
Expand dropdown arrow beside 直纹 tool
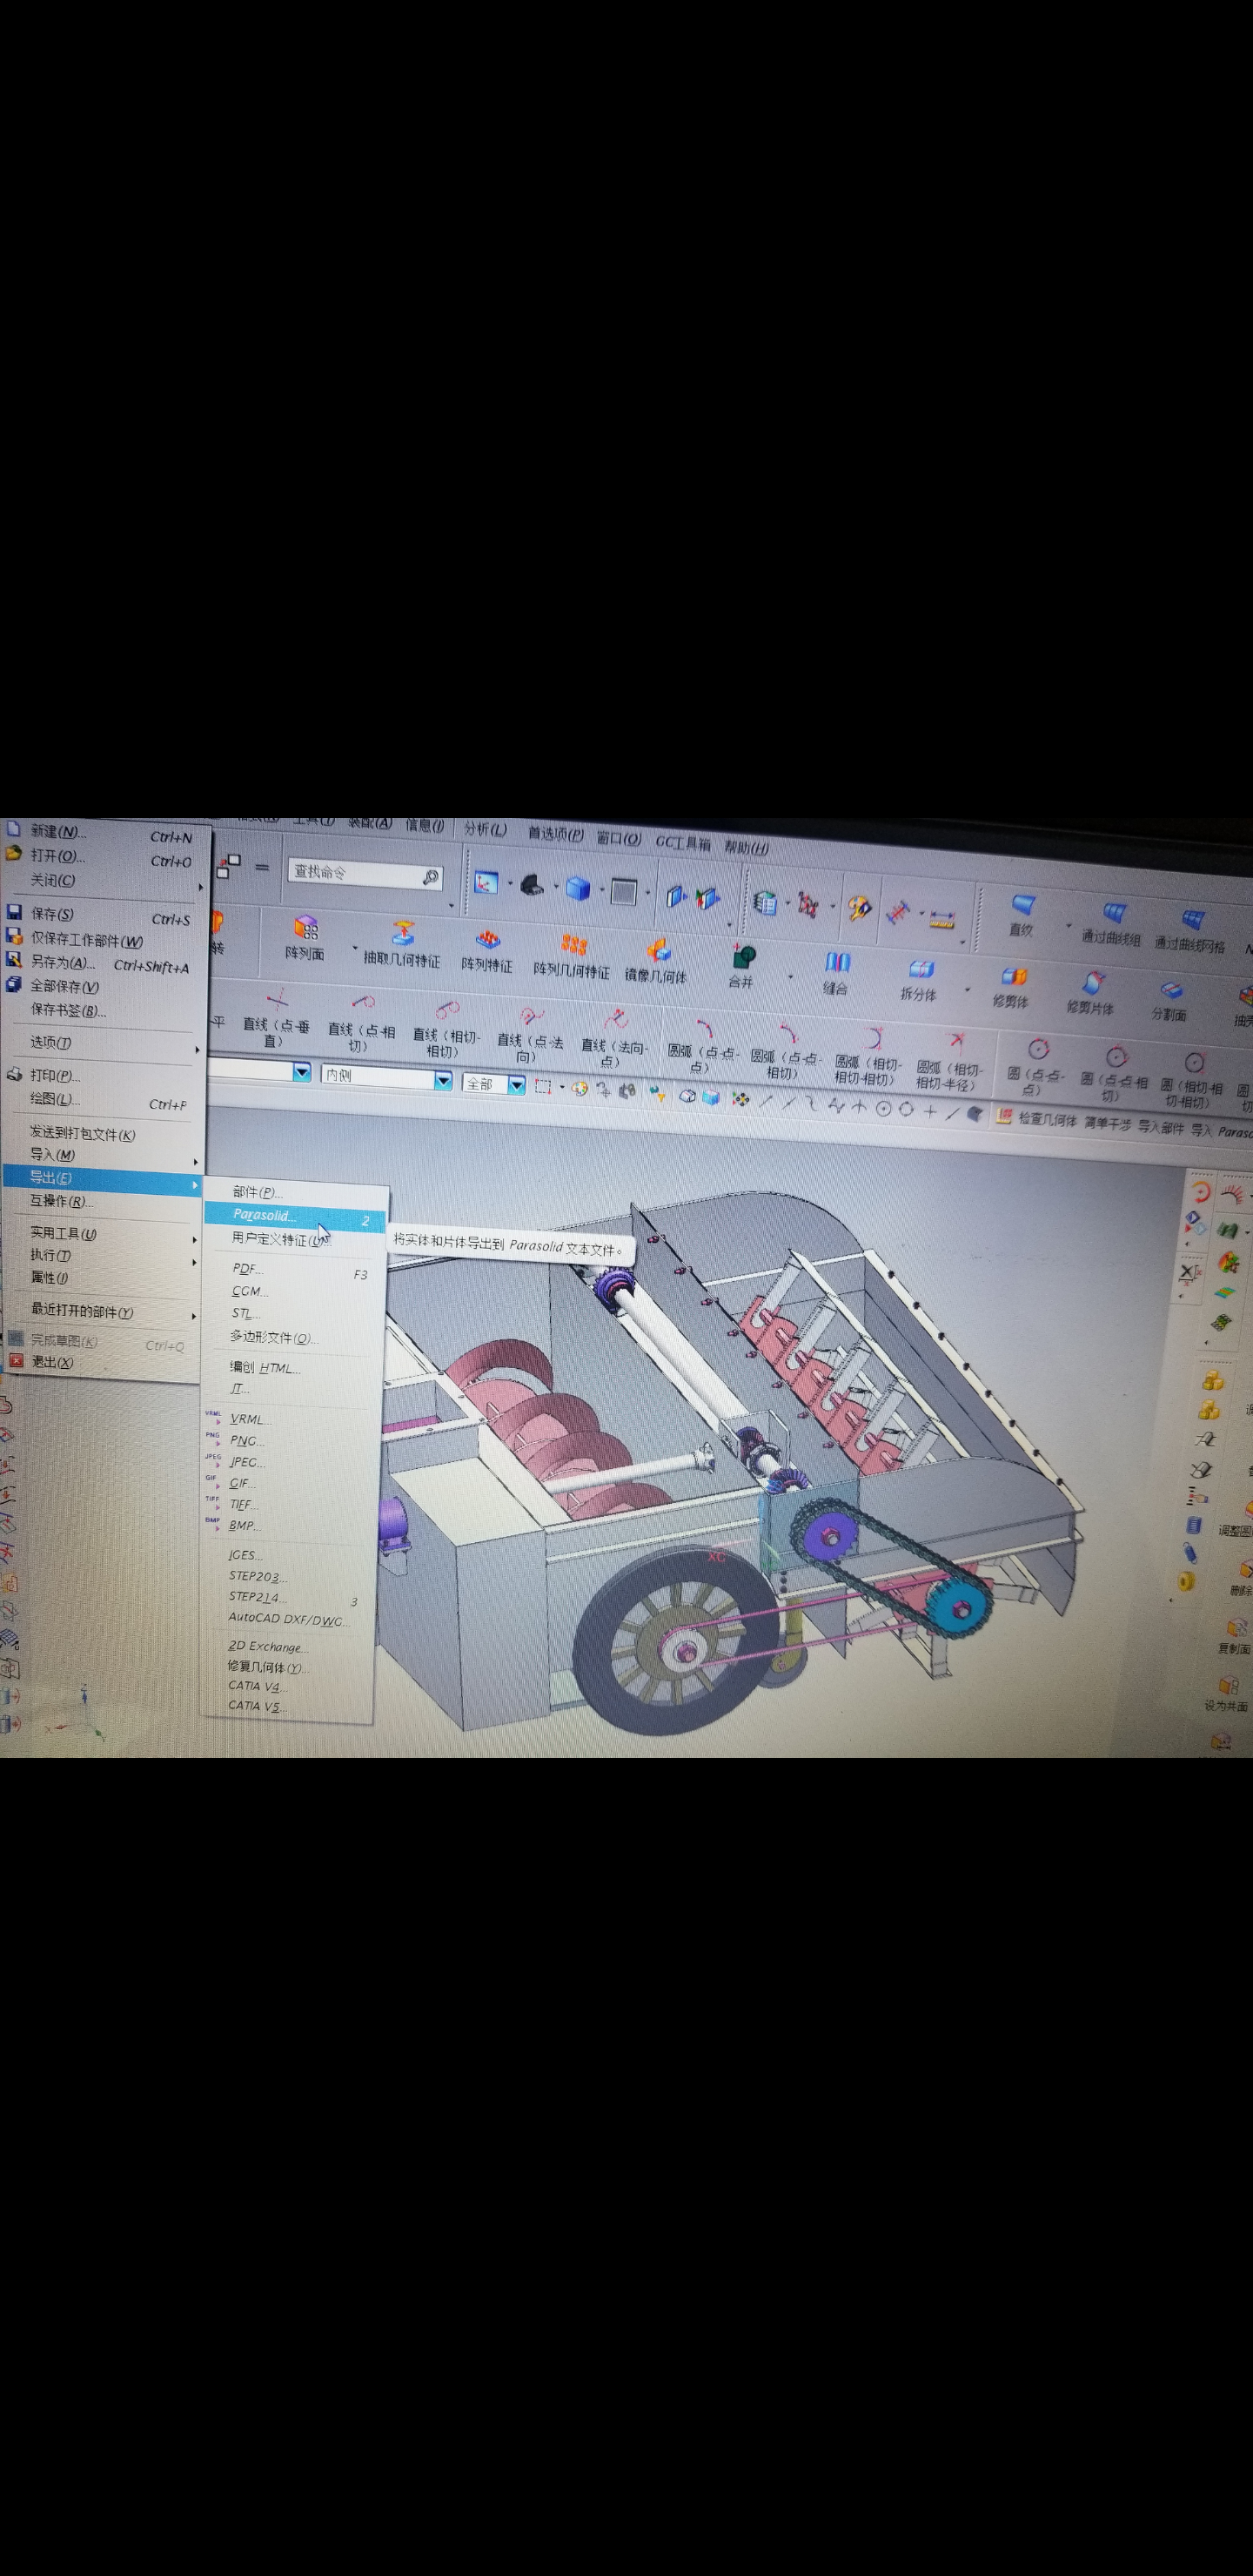(x=1068, y=925)
